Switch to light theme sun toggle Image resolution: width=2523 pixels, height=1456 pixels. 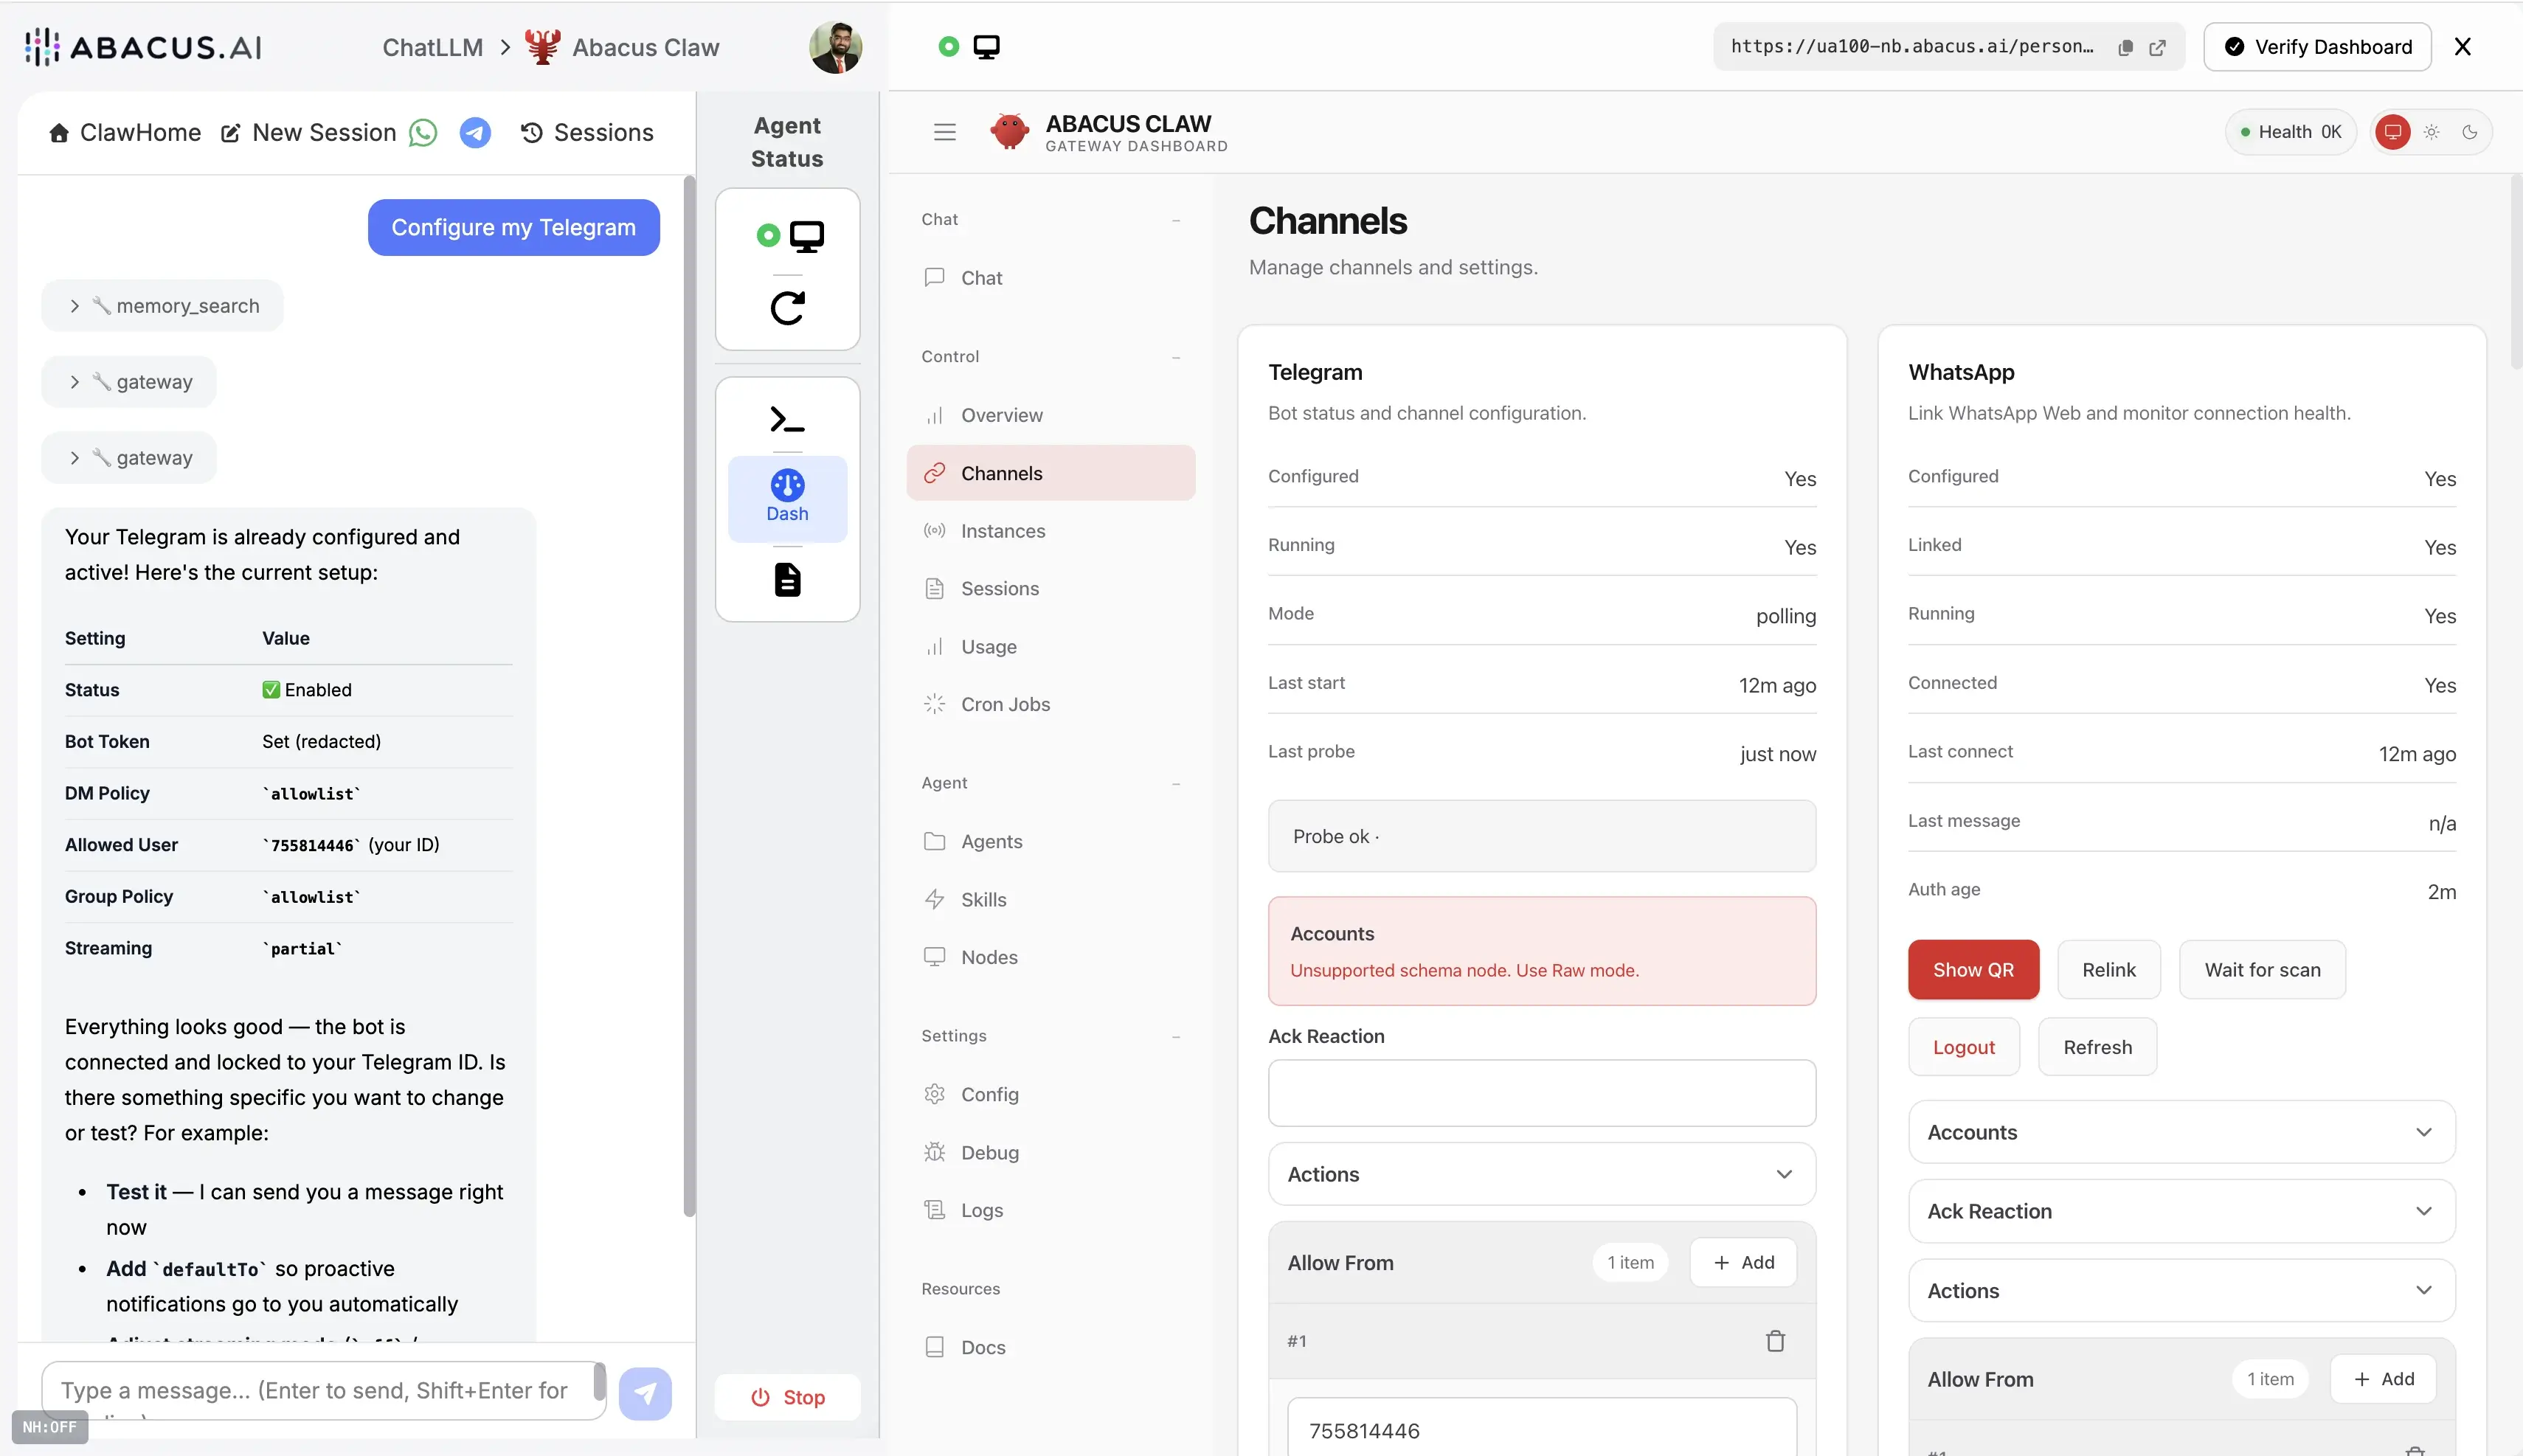pos(2432,132)
